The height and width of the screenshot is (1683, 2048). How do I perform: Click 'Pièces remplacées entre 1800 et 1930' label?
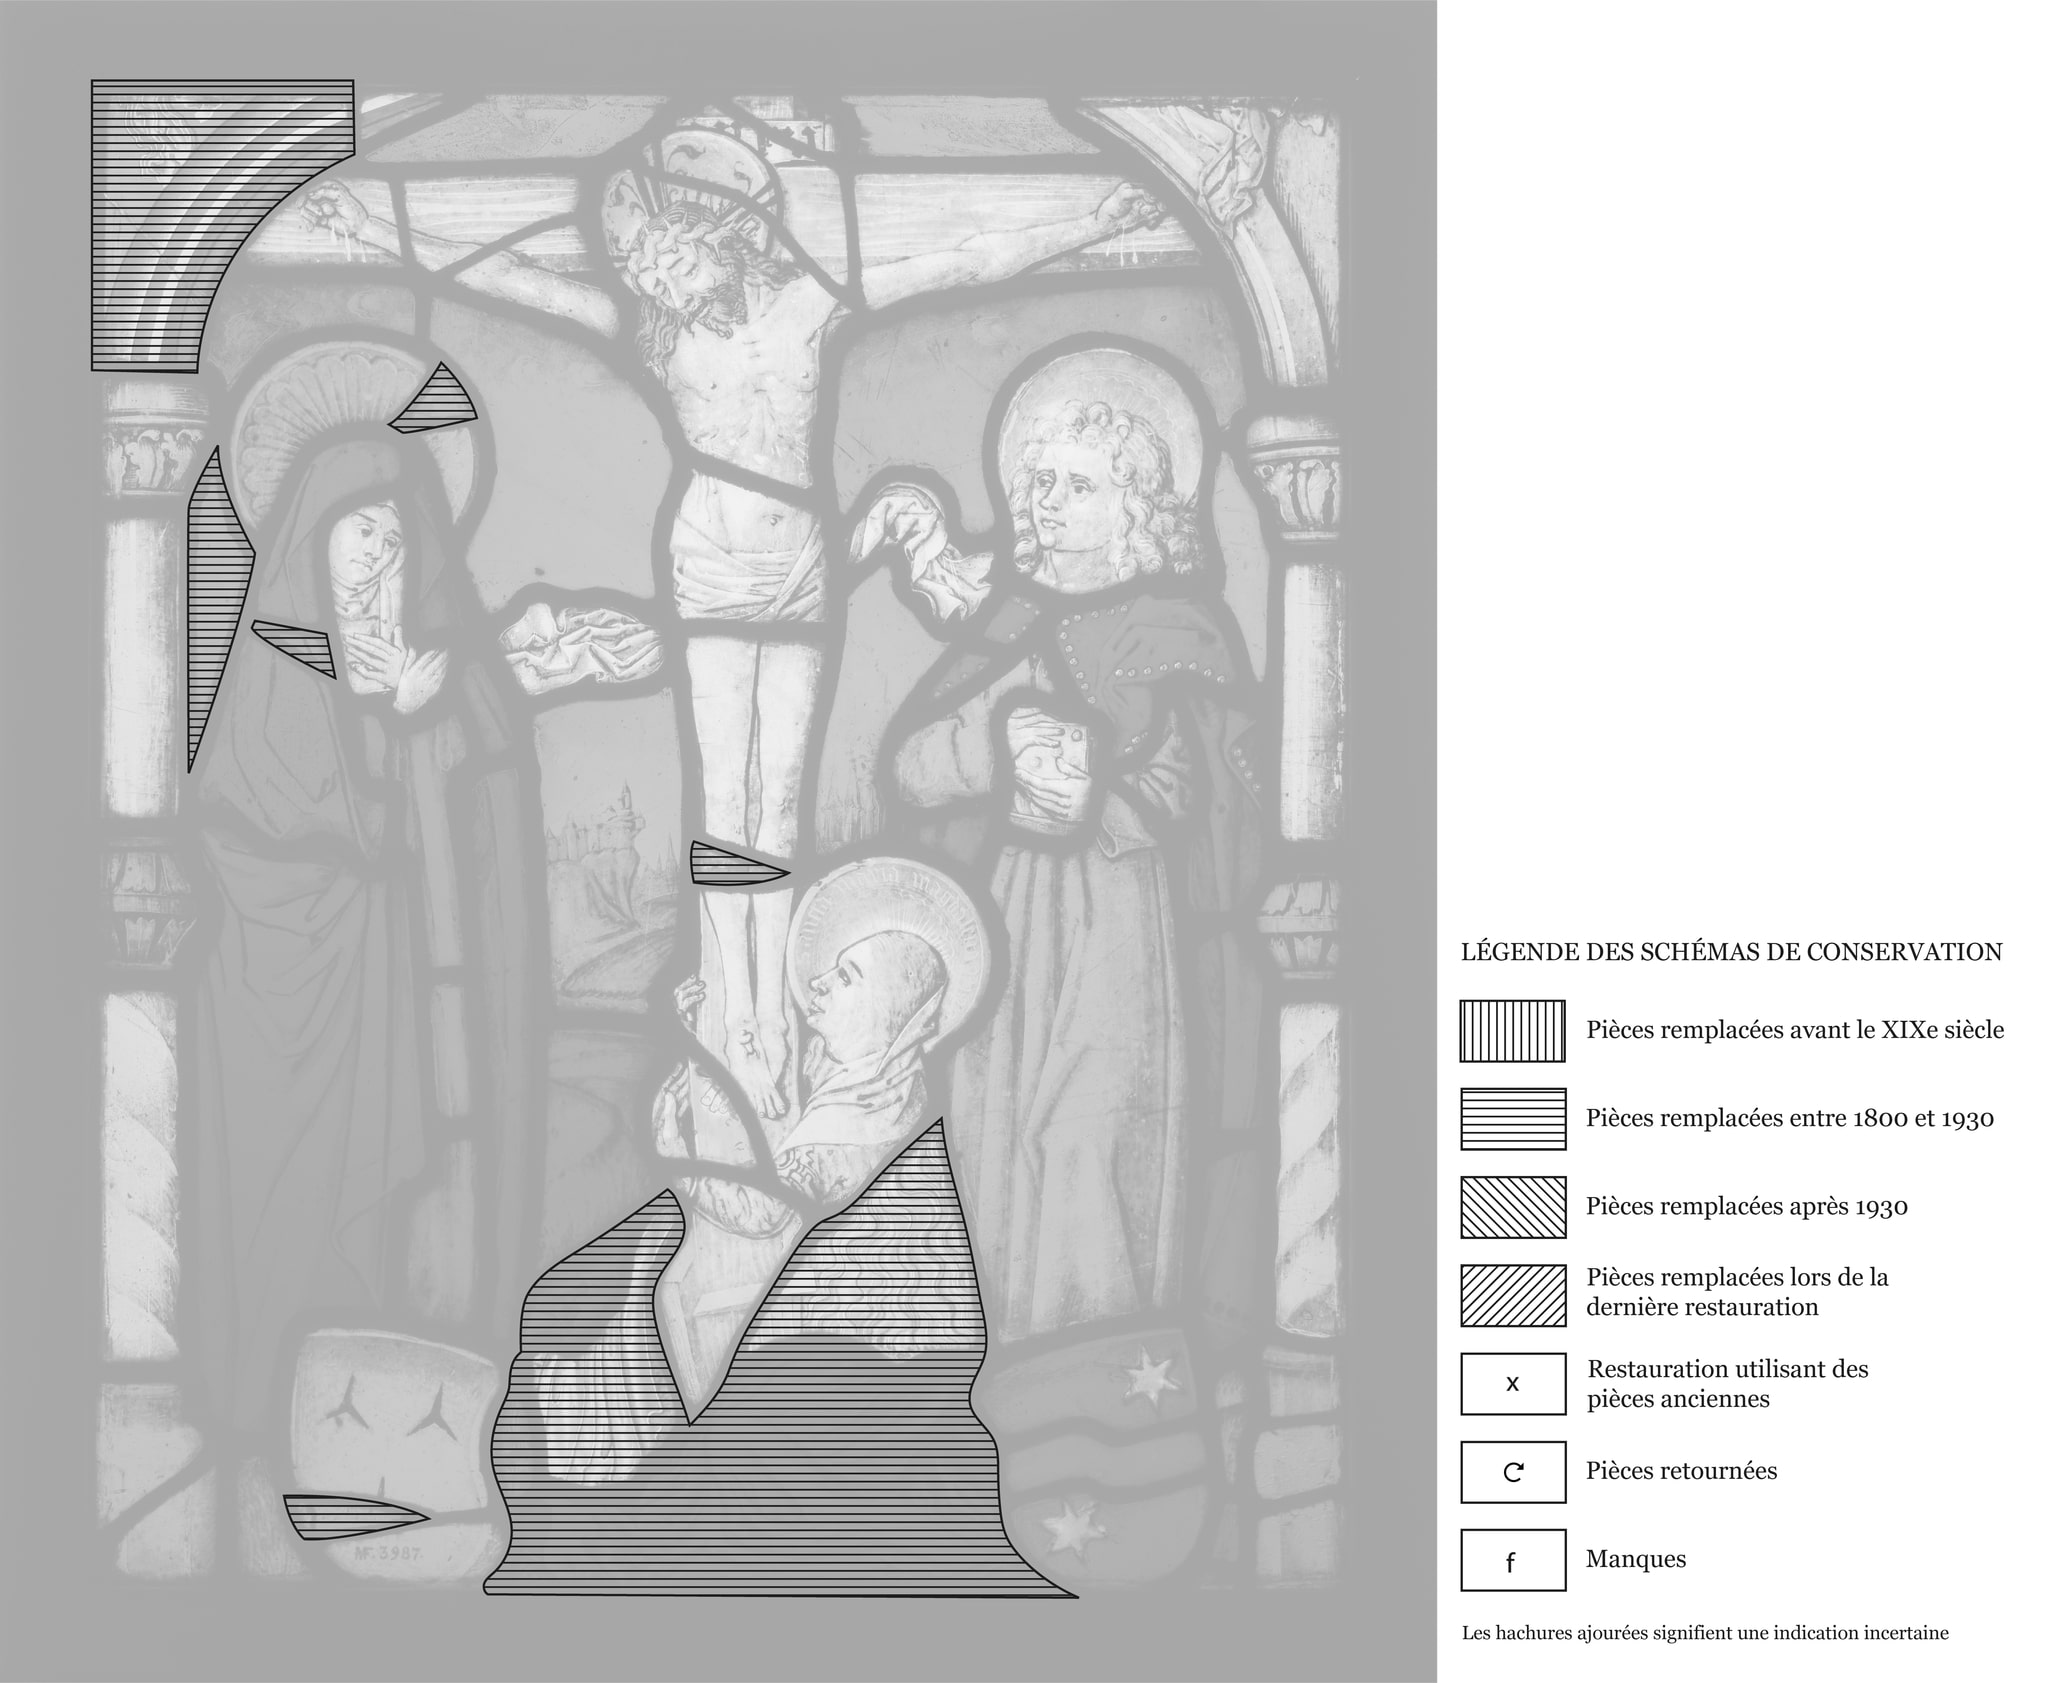1790,1118
